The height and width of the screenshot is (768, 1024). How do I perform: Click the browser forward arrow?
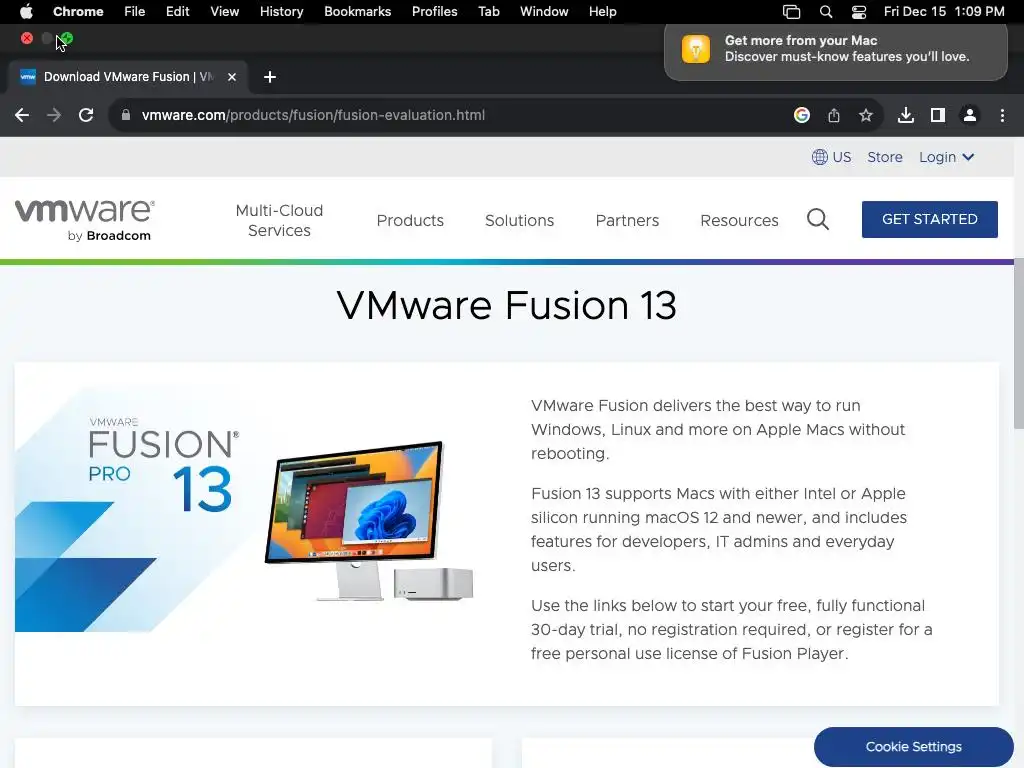tap(54, 116)
